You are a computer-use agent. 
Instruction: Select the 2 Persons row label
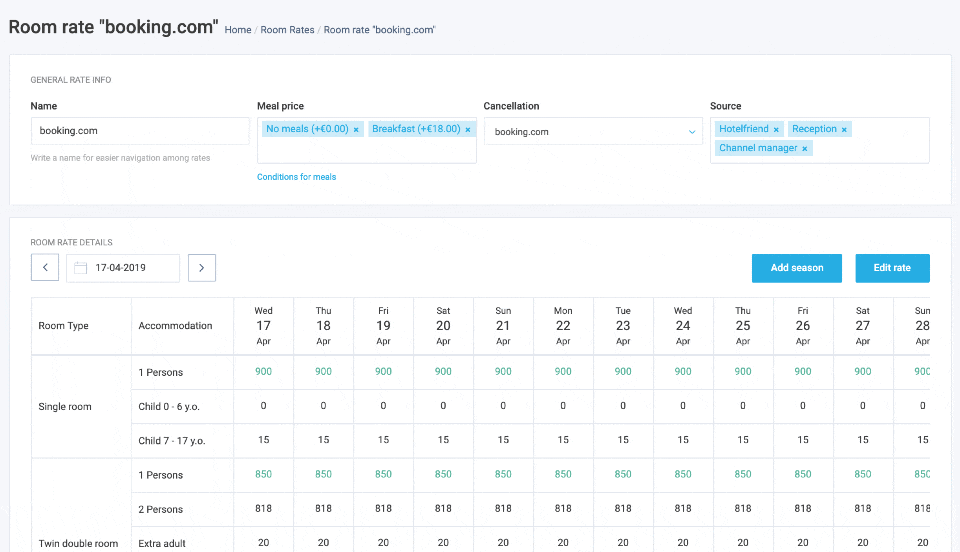tap(160, 510)
